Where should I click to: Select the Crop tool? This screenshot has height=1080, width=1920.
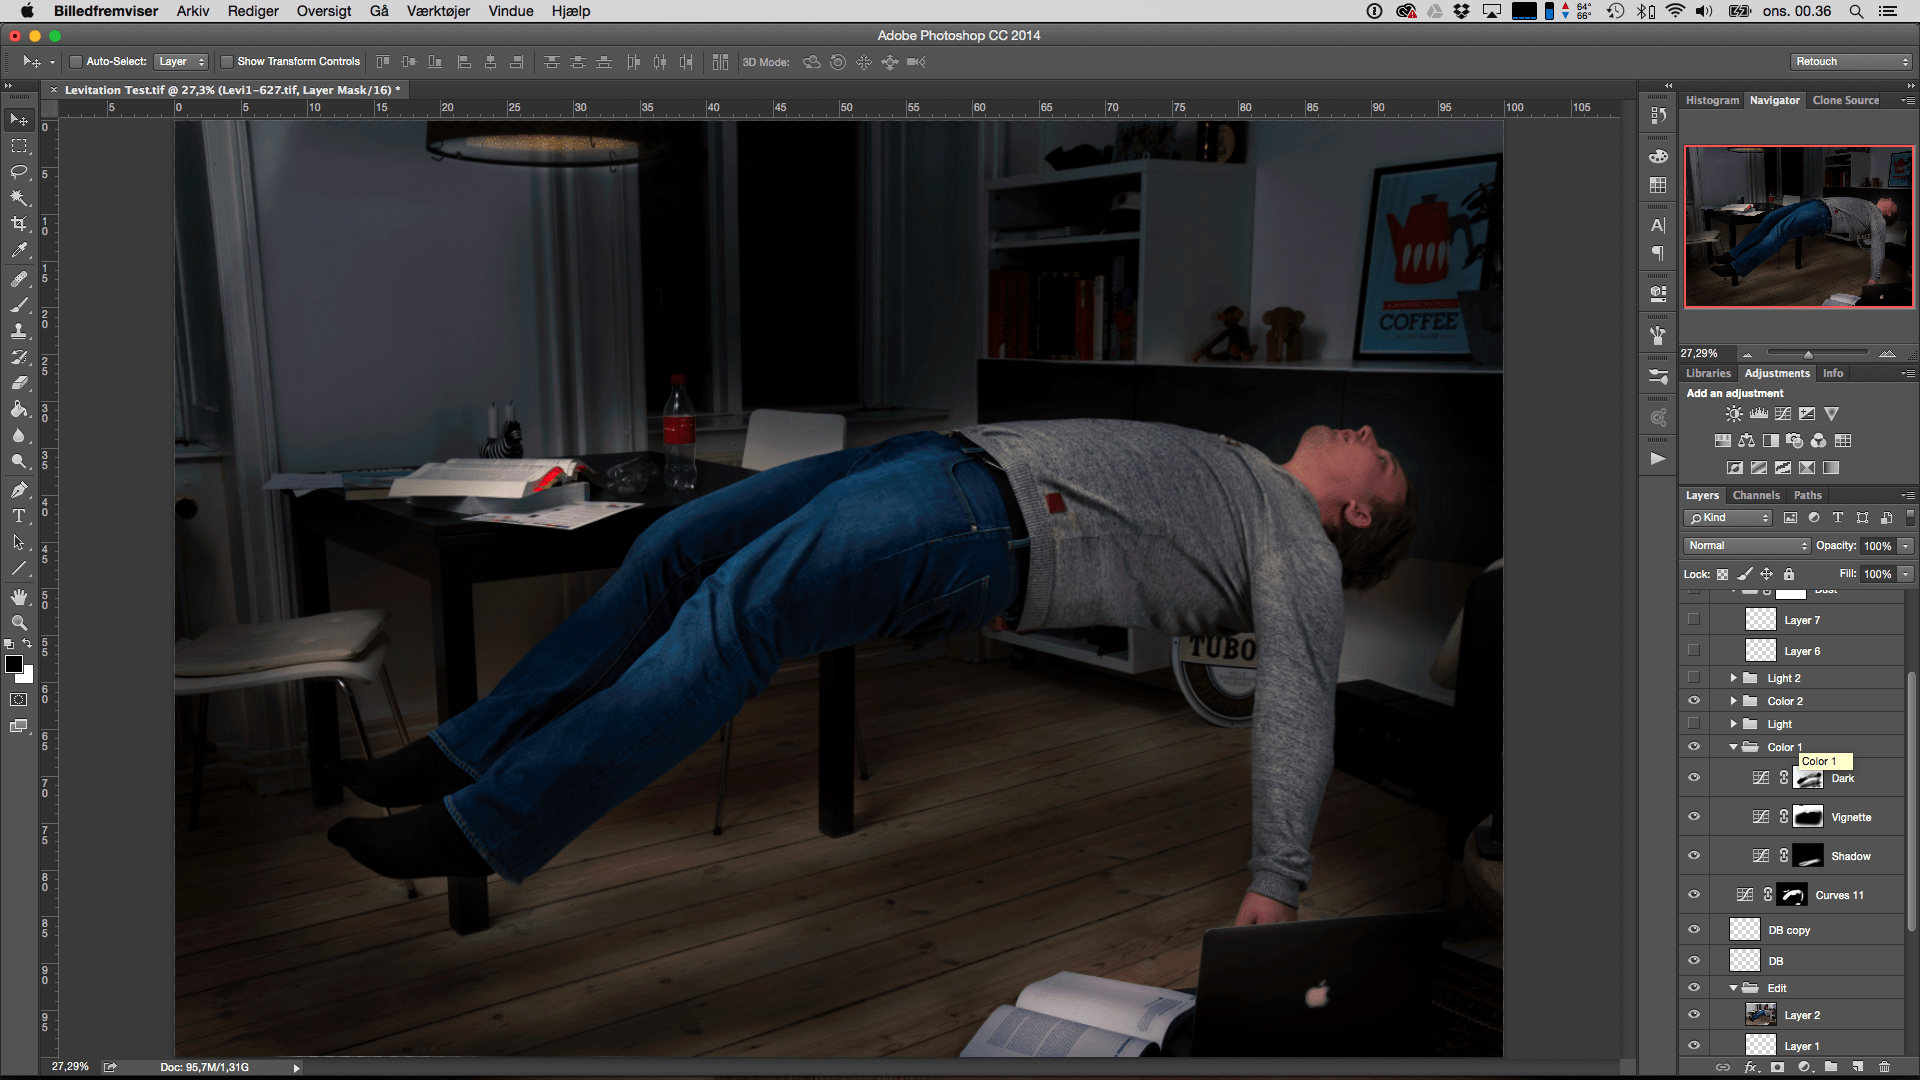(19, 224)
